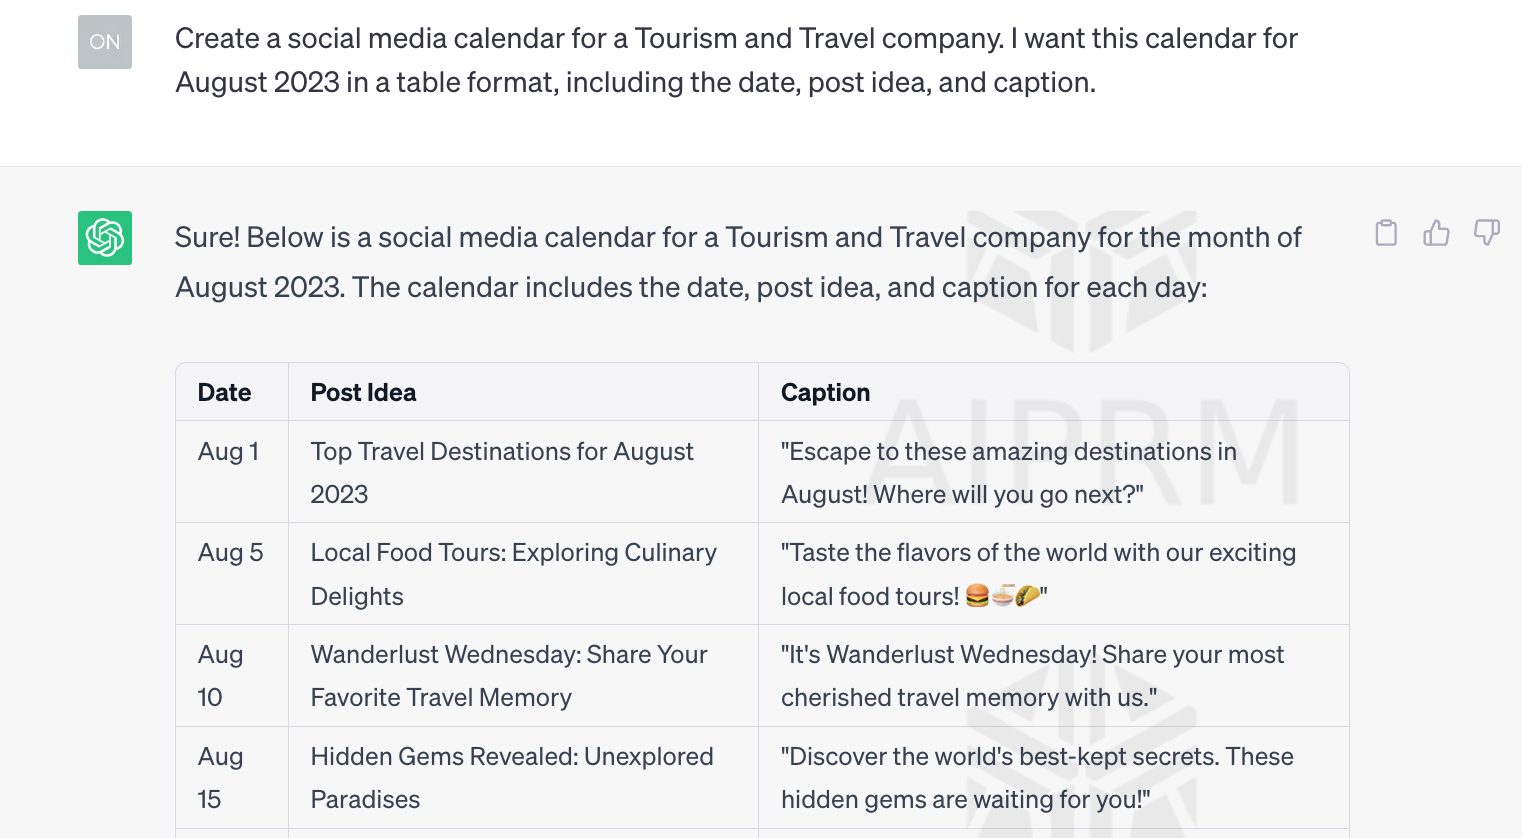The height and width of the screenshot is (838, 1522).
Task: Copy the response with the clipboard icon
Action: tap(1386, 233)
